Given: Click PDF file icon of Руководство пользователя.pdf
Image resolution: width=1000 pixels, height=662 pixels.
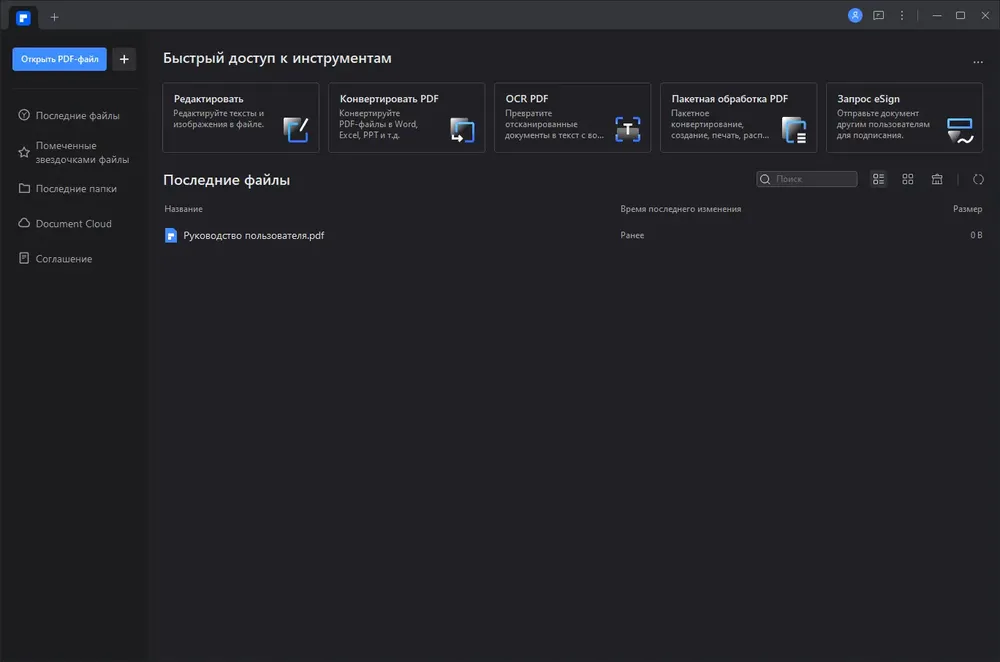Looking at the screenshot, I should click(x=171, y=235).
